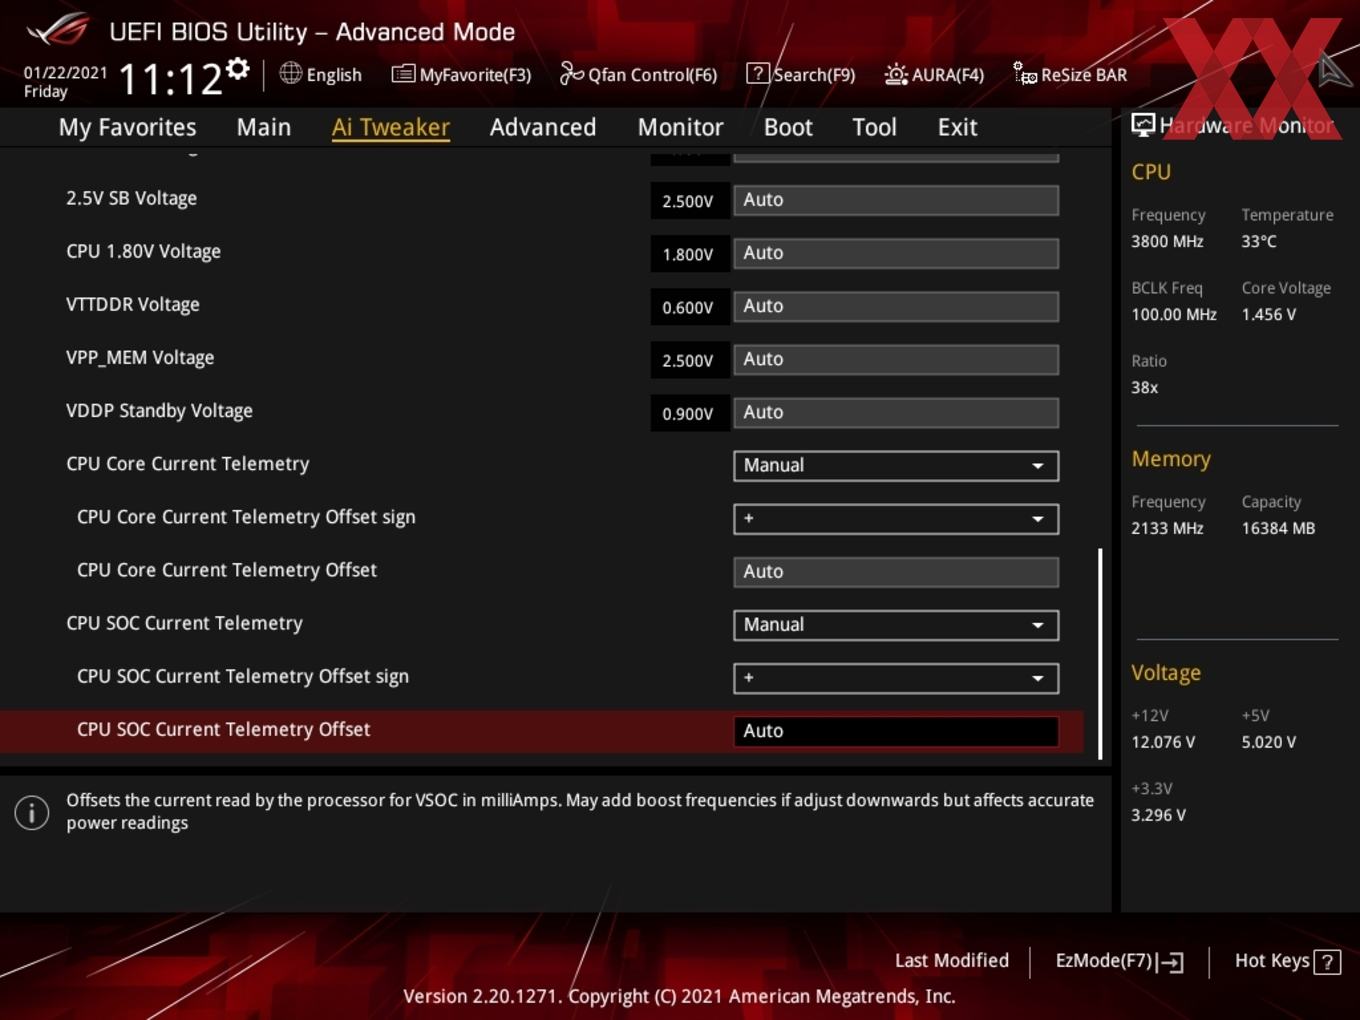The width and height of the screenshot is (1360, 1020).
Task: Open Search(F9) tool
Action: [x=801, y=74]
